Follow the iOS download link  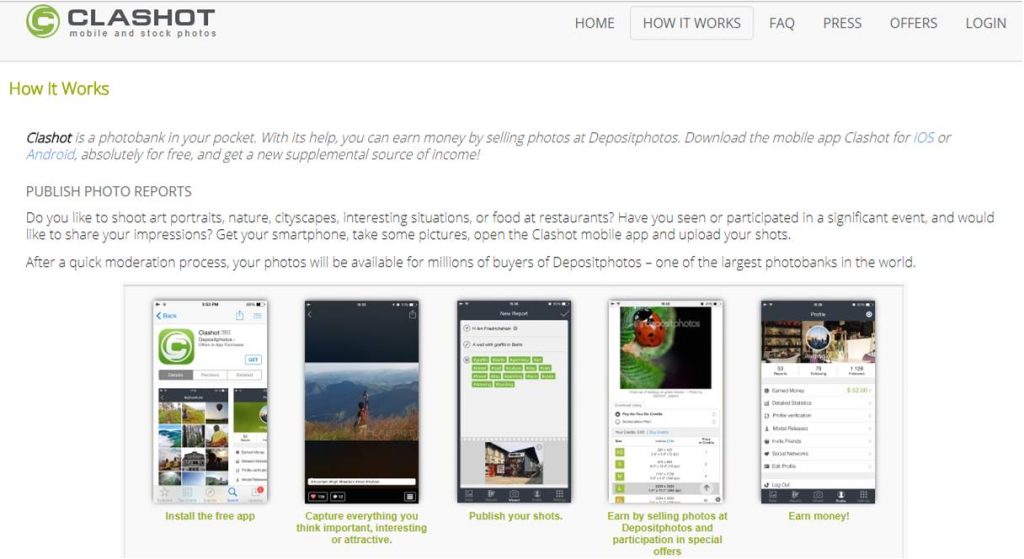coord(924,138)
